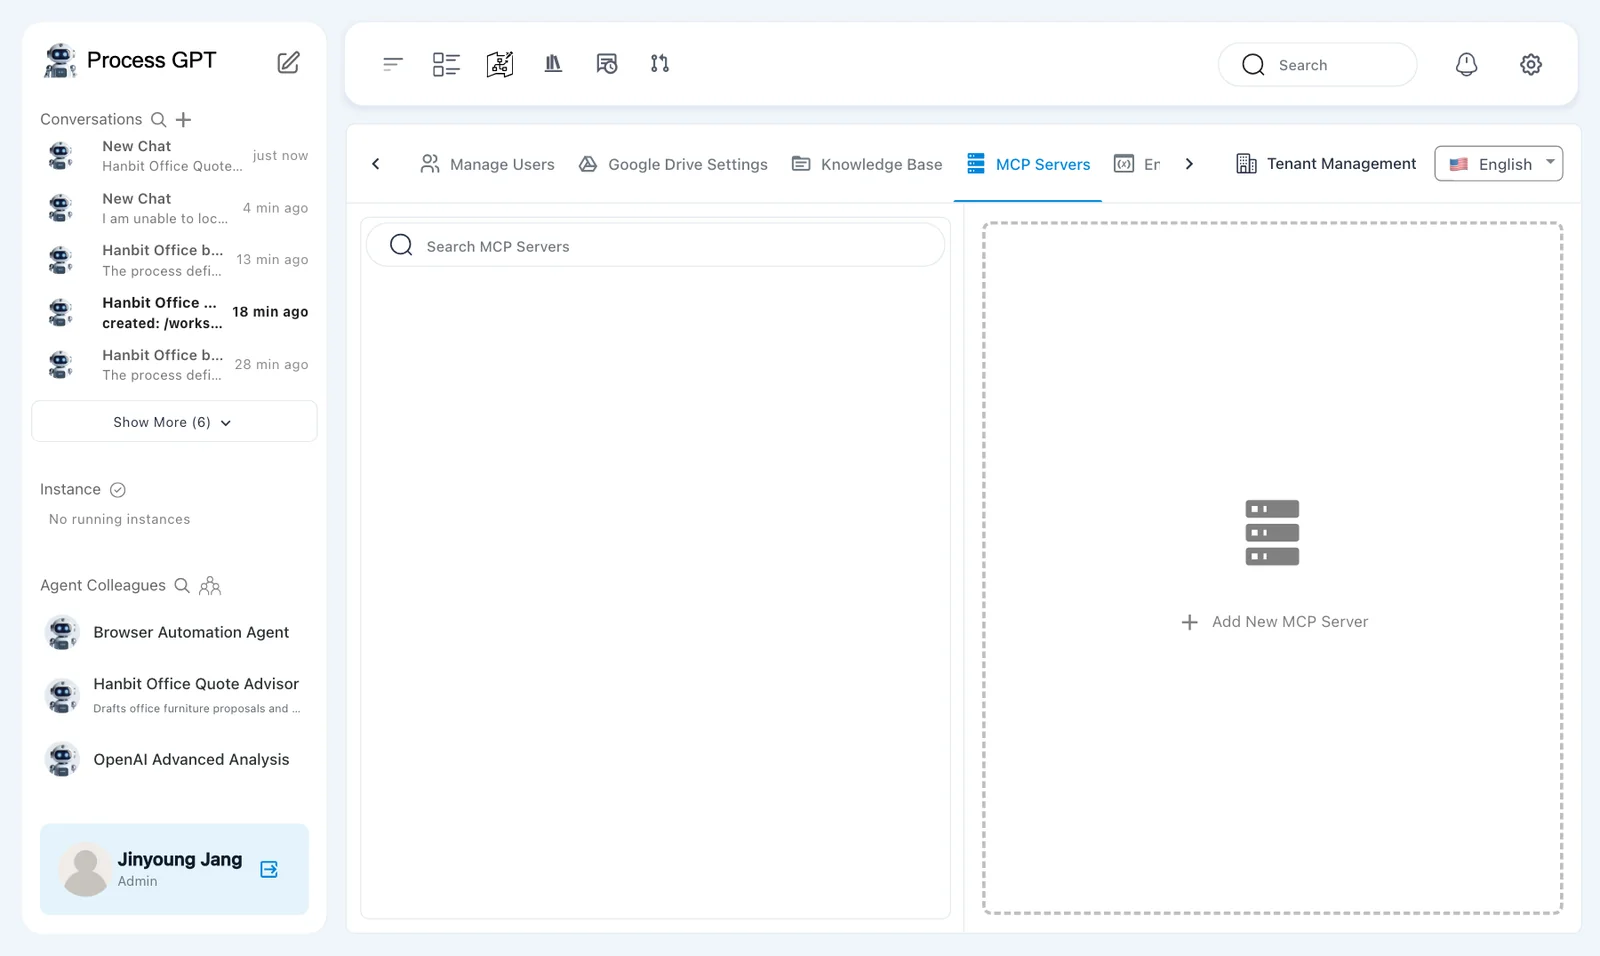The height and width of the screenshot is (956, 1600).
Task: Toggle the sidebar menu lines icon
Action: coord(393,64)
